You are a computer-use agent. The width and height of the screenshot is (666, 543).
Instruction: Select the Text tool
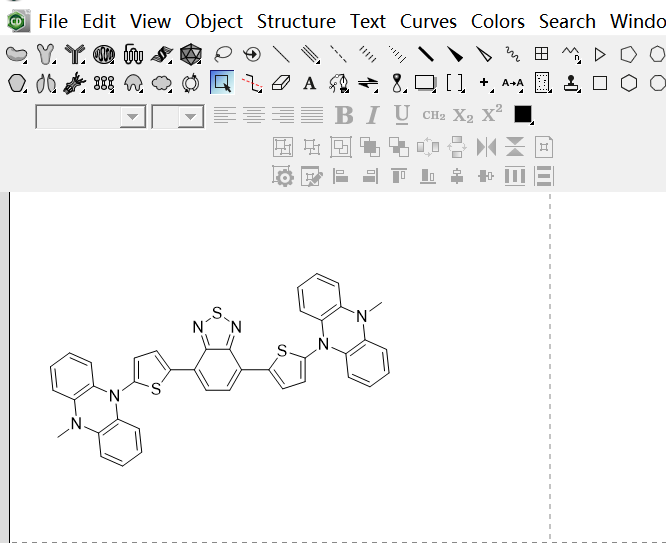pos(310,83)
